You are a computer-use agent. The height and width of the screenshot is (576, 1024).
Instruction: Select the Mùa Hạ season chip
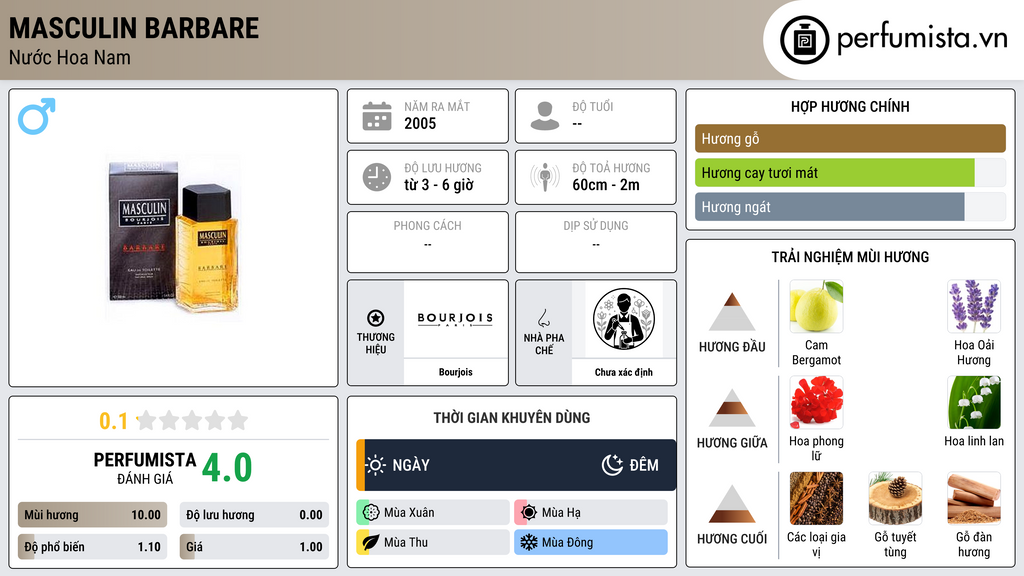tap(591, 513)
